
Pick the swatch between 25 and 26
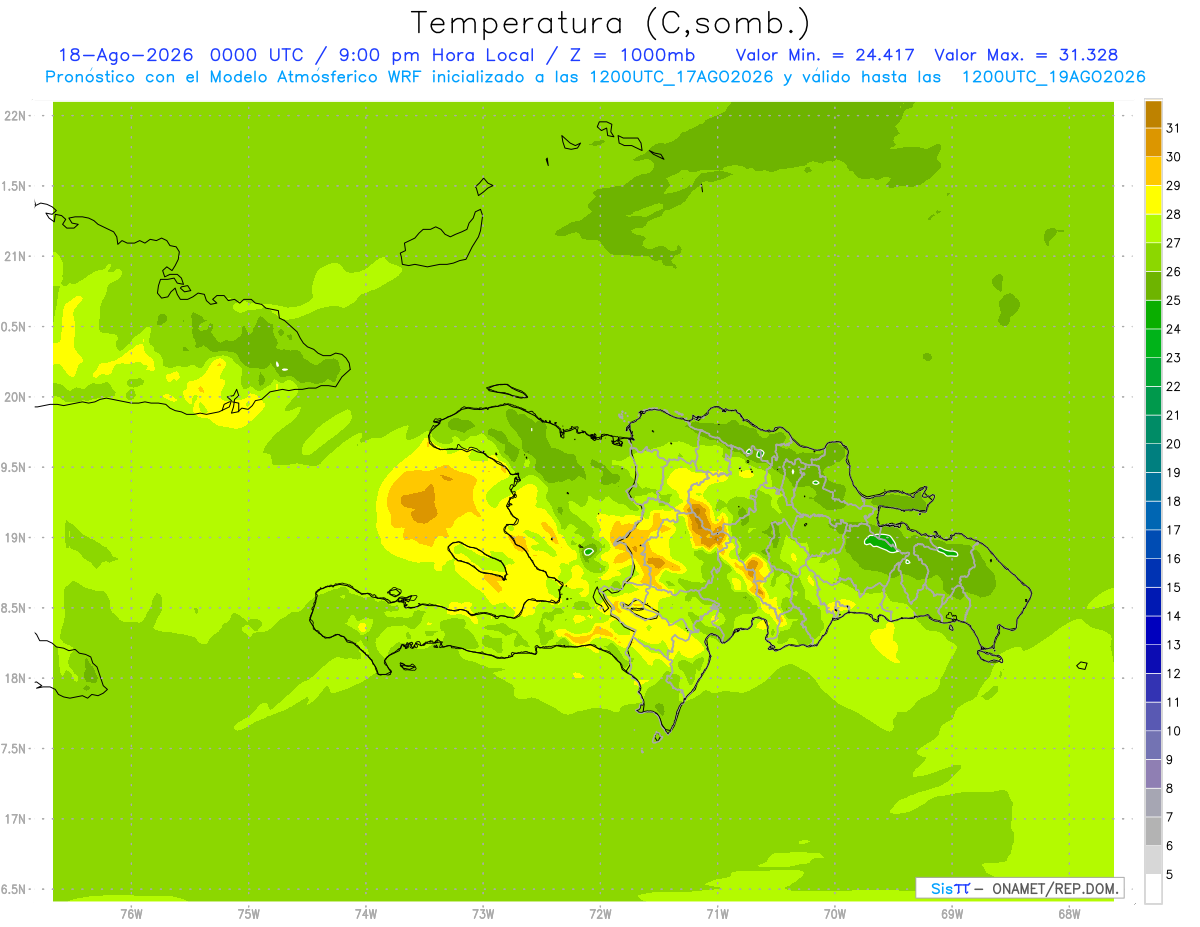point(1153,286)
